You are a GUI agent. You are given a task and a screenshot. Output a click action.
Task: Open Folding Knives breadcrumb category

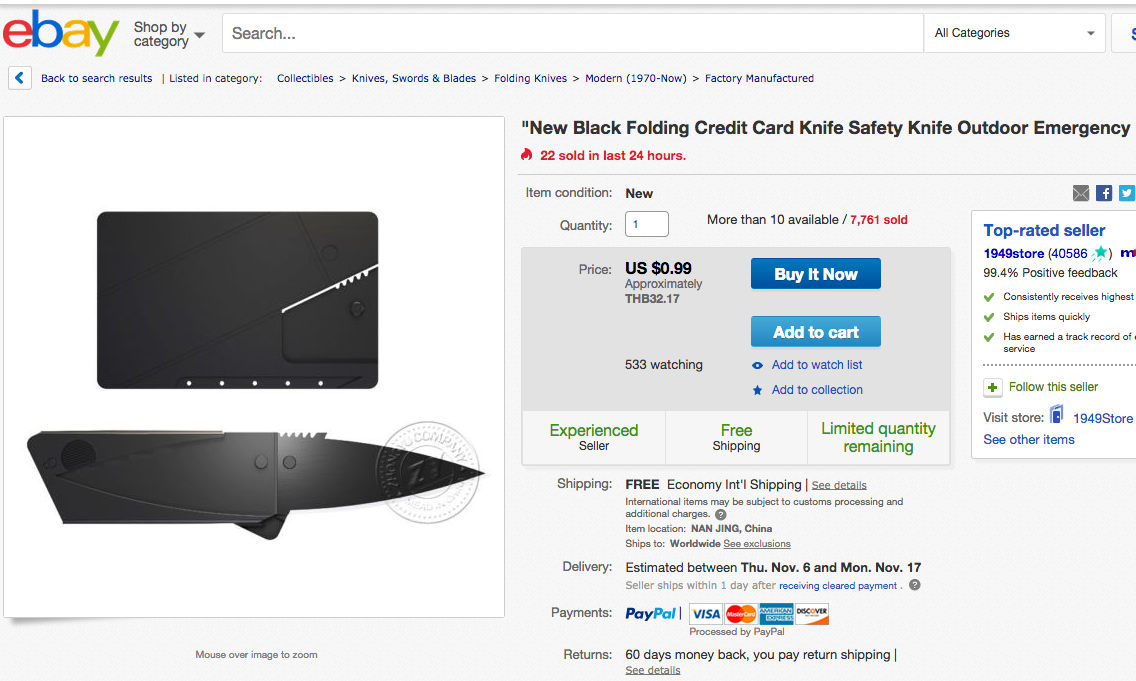click(x=530, y=78)
